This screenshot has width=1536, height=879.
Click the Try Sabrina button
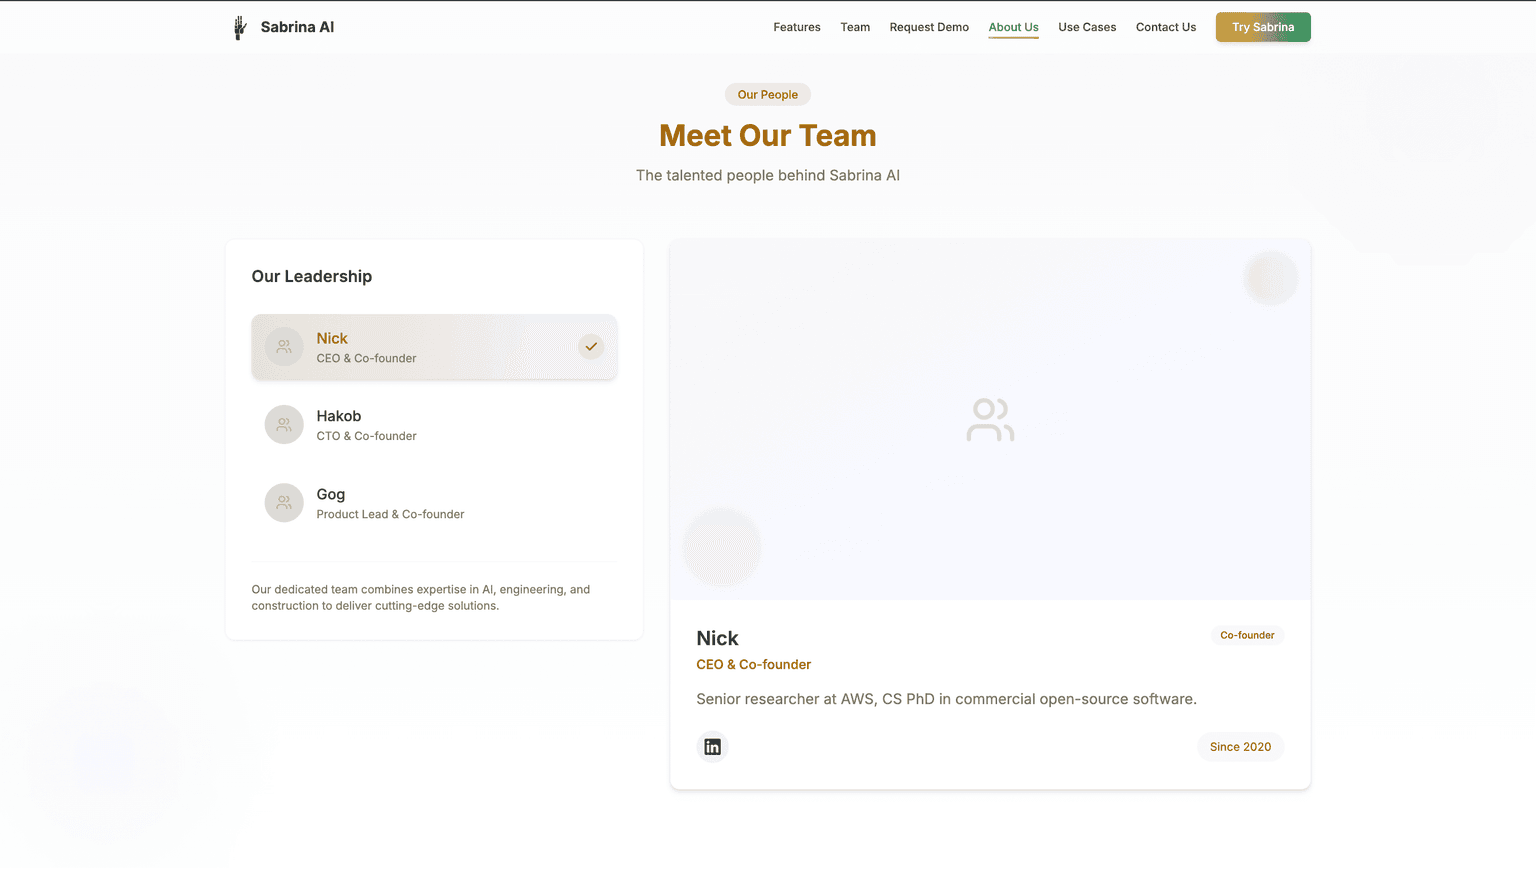click(1263, 27)
